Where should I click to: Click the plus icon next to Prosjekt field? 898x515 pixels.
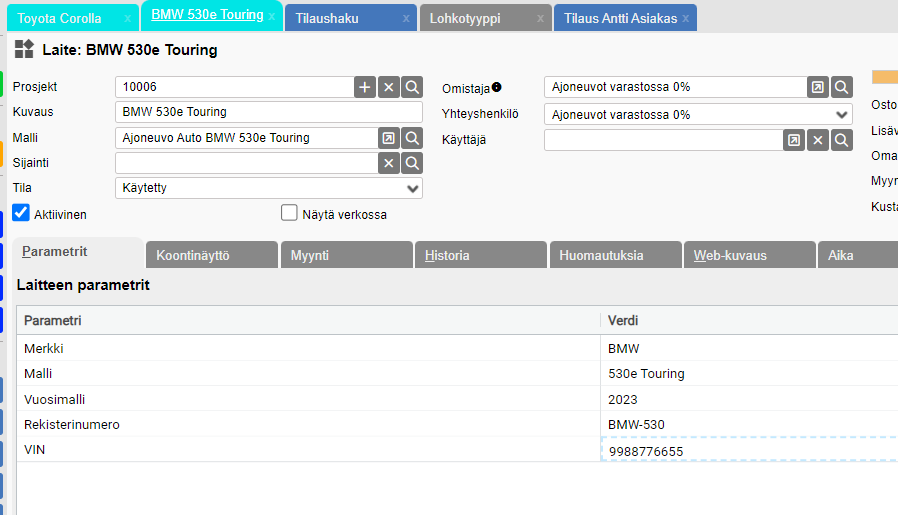[x=365, y=87]
